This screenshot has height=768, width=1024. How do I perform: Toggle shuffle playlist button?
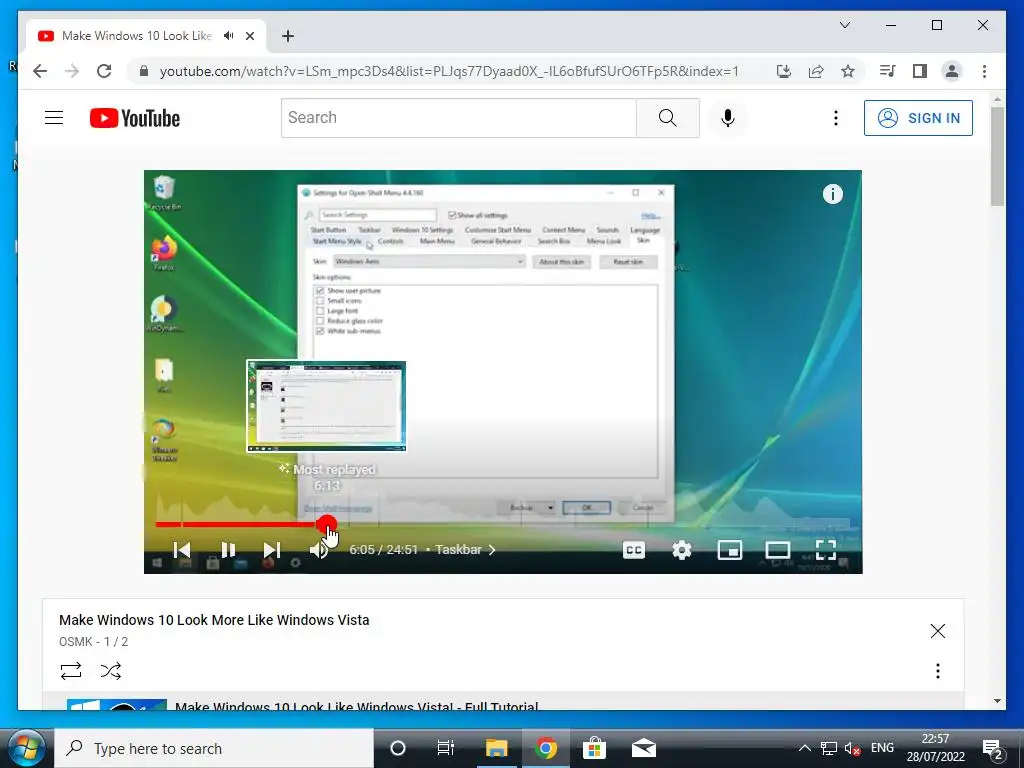point(111,671)
